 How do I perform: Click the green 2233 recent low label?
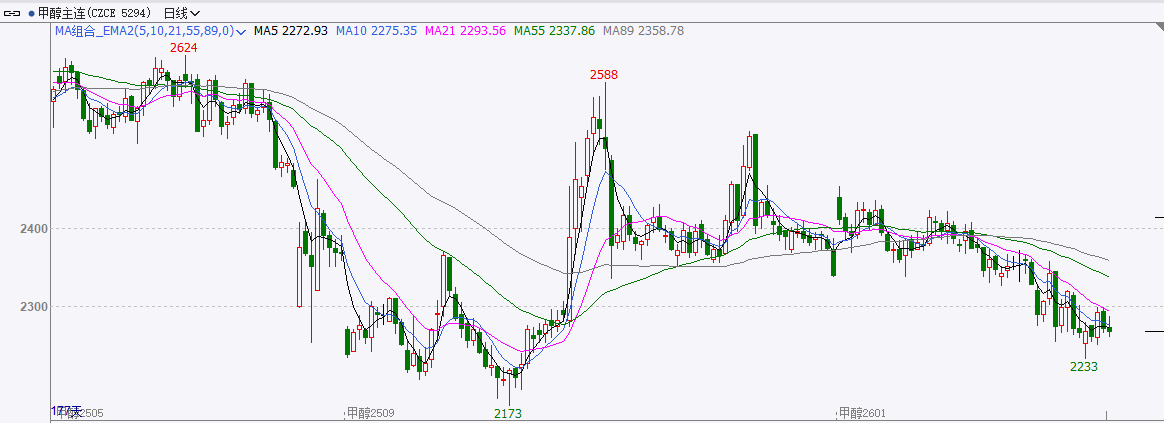(x=1084, y=367)
